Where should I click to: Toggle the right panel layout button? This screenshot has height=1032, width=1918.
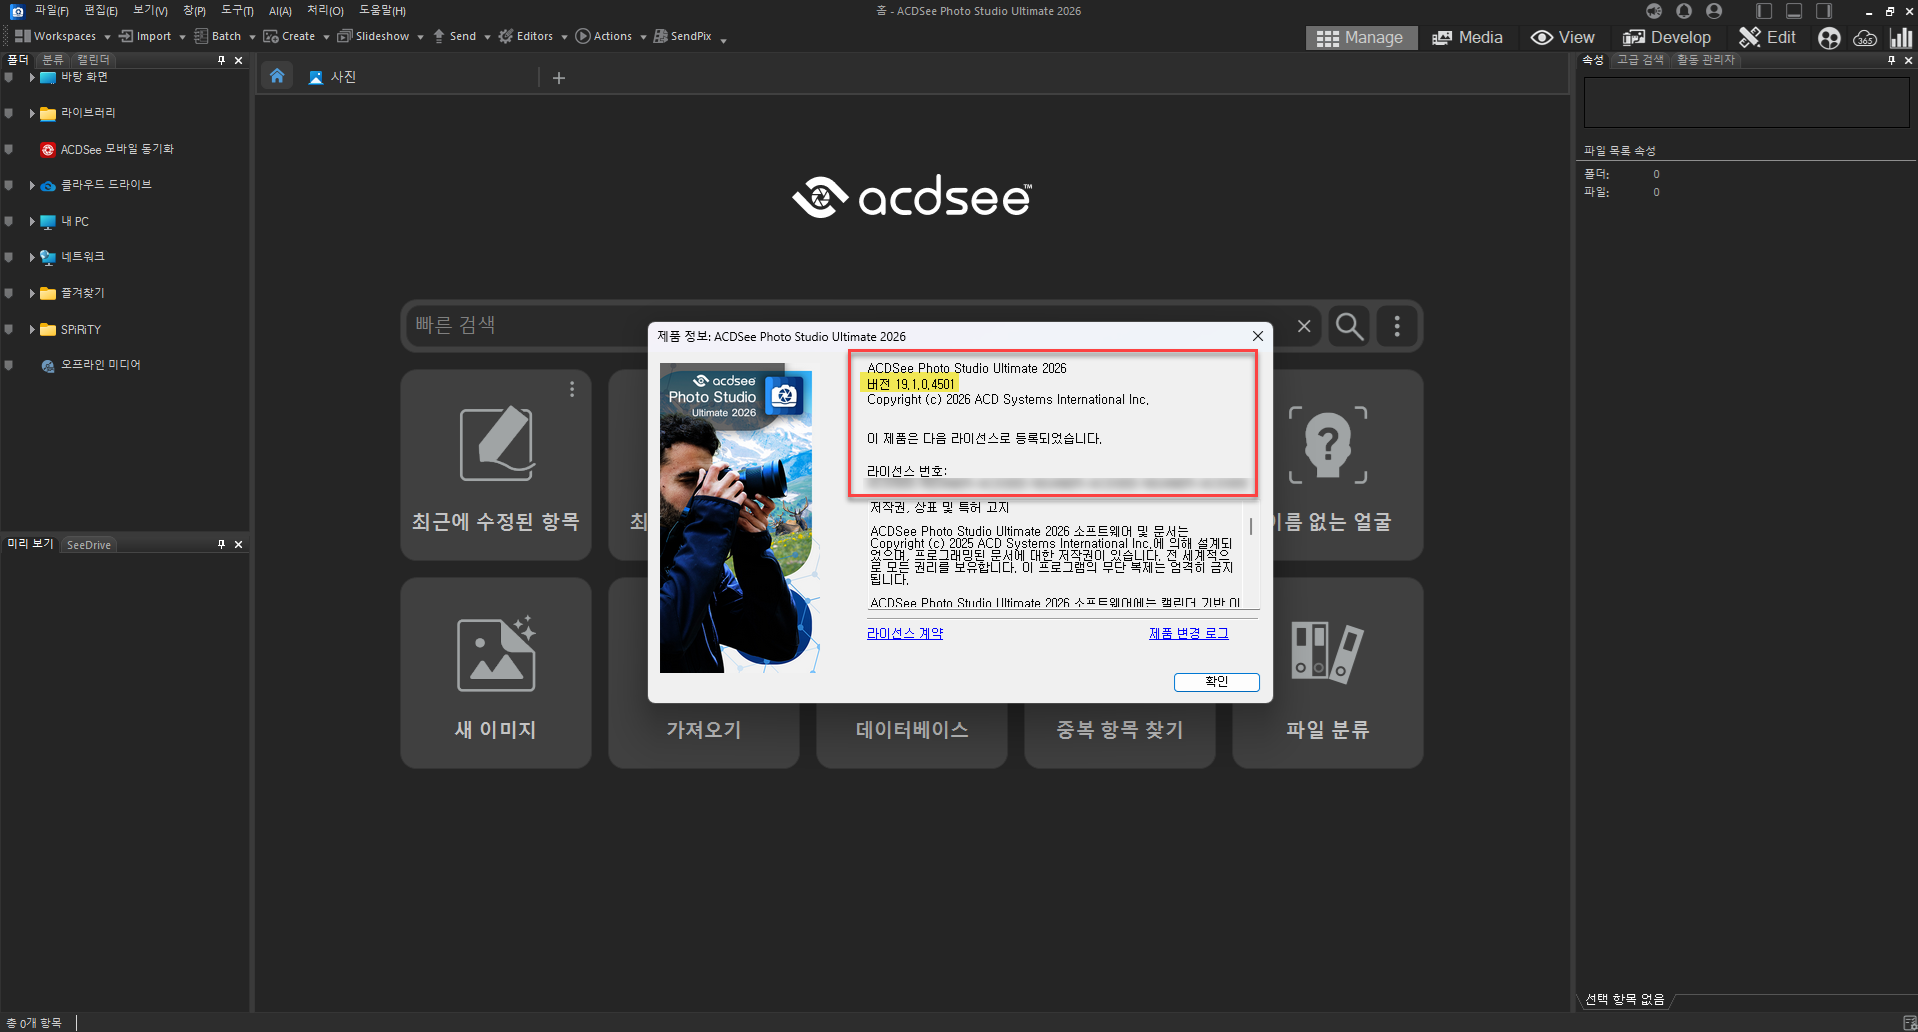tap(1824, 11)
